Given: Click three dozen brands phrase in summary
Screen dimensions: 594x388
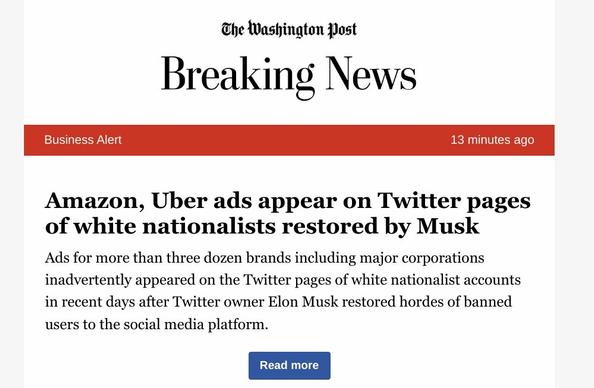Looking at the screenshot, I should [229, 258].
